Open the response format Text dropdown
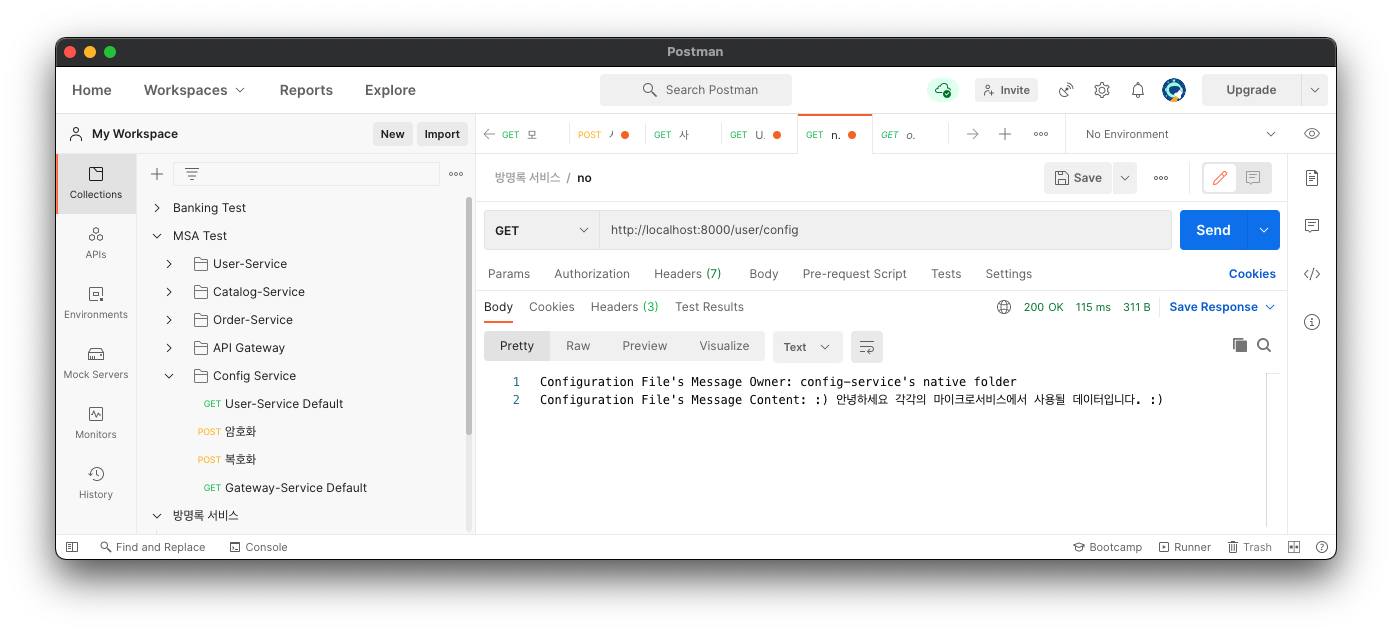 808,347
